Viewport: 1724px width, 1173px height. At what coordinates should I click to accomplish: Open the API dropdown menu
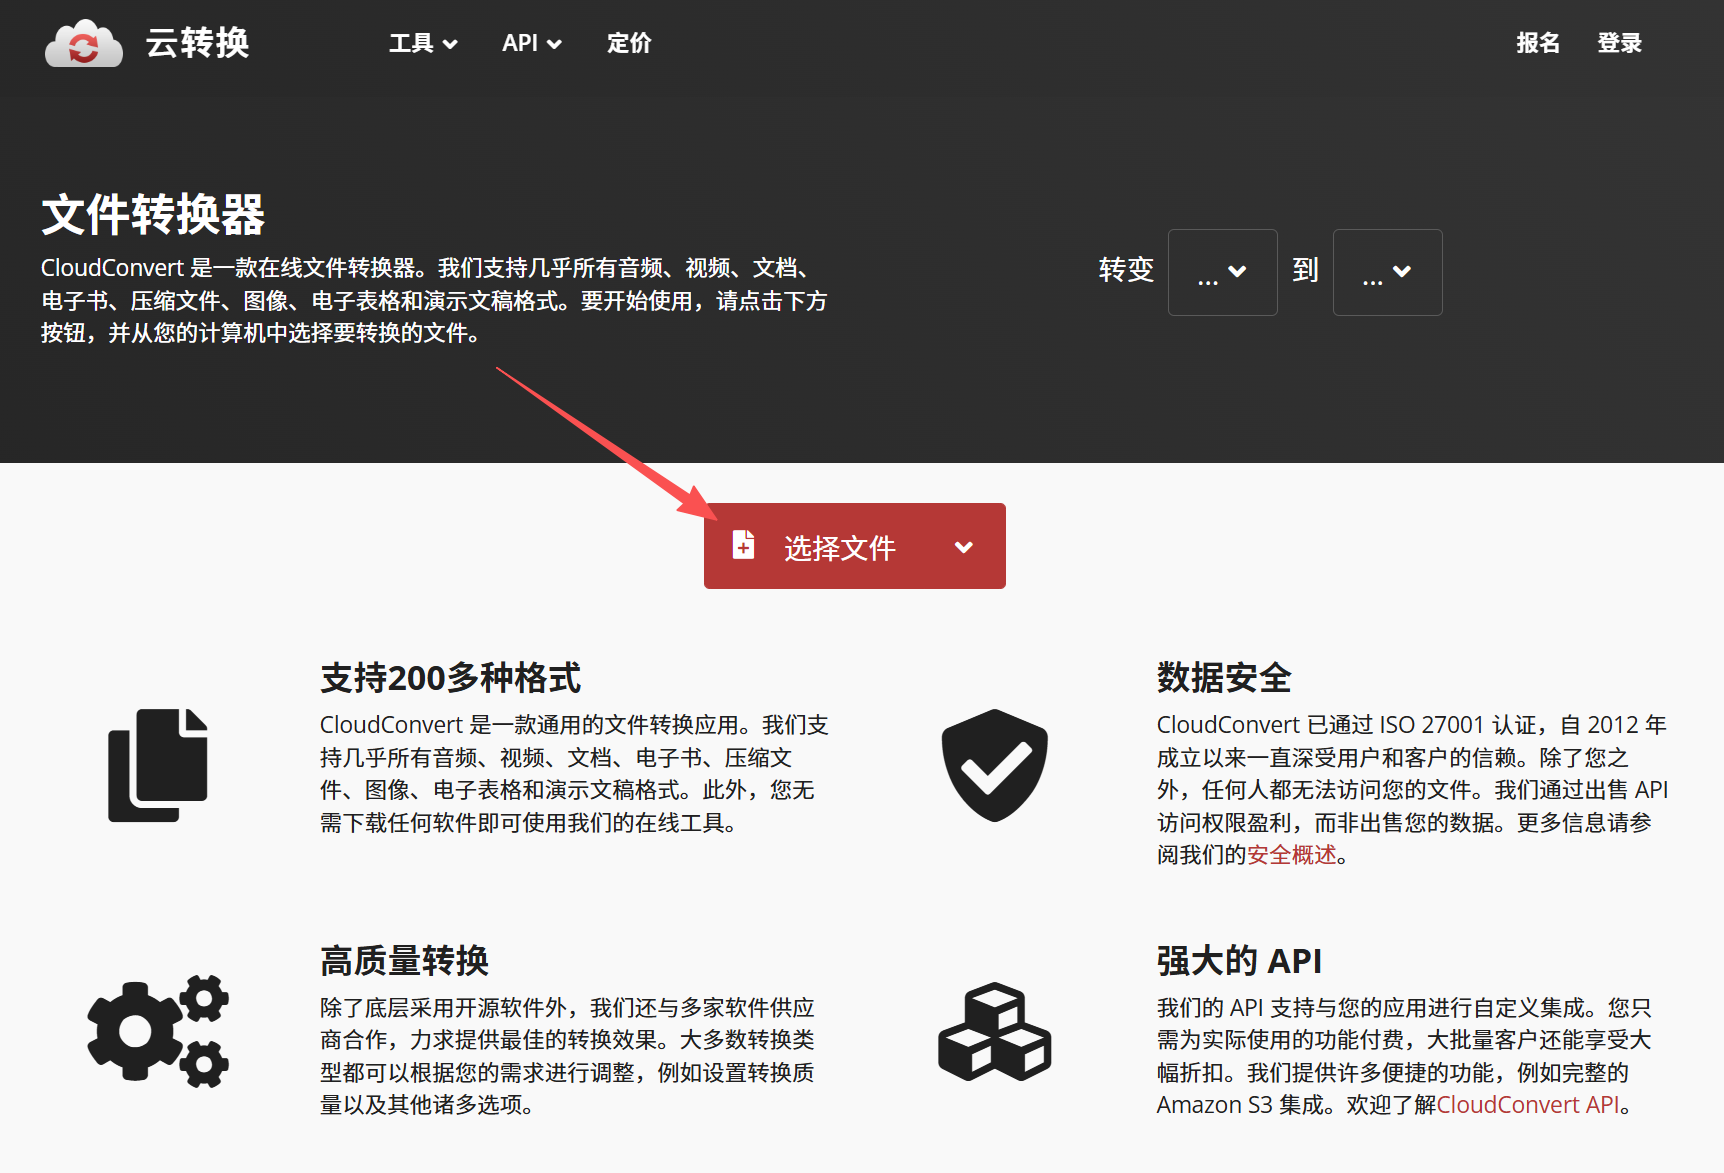pos(531,43)
